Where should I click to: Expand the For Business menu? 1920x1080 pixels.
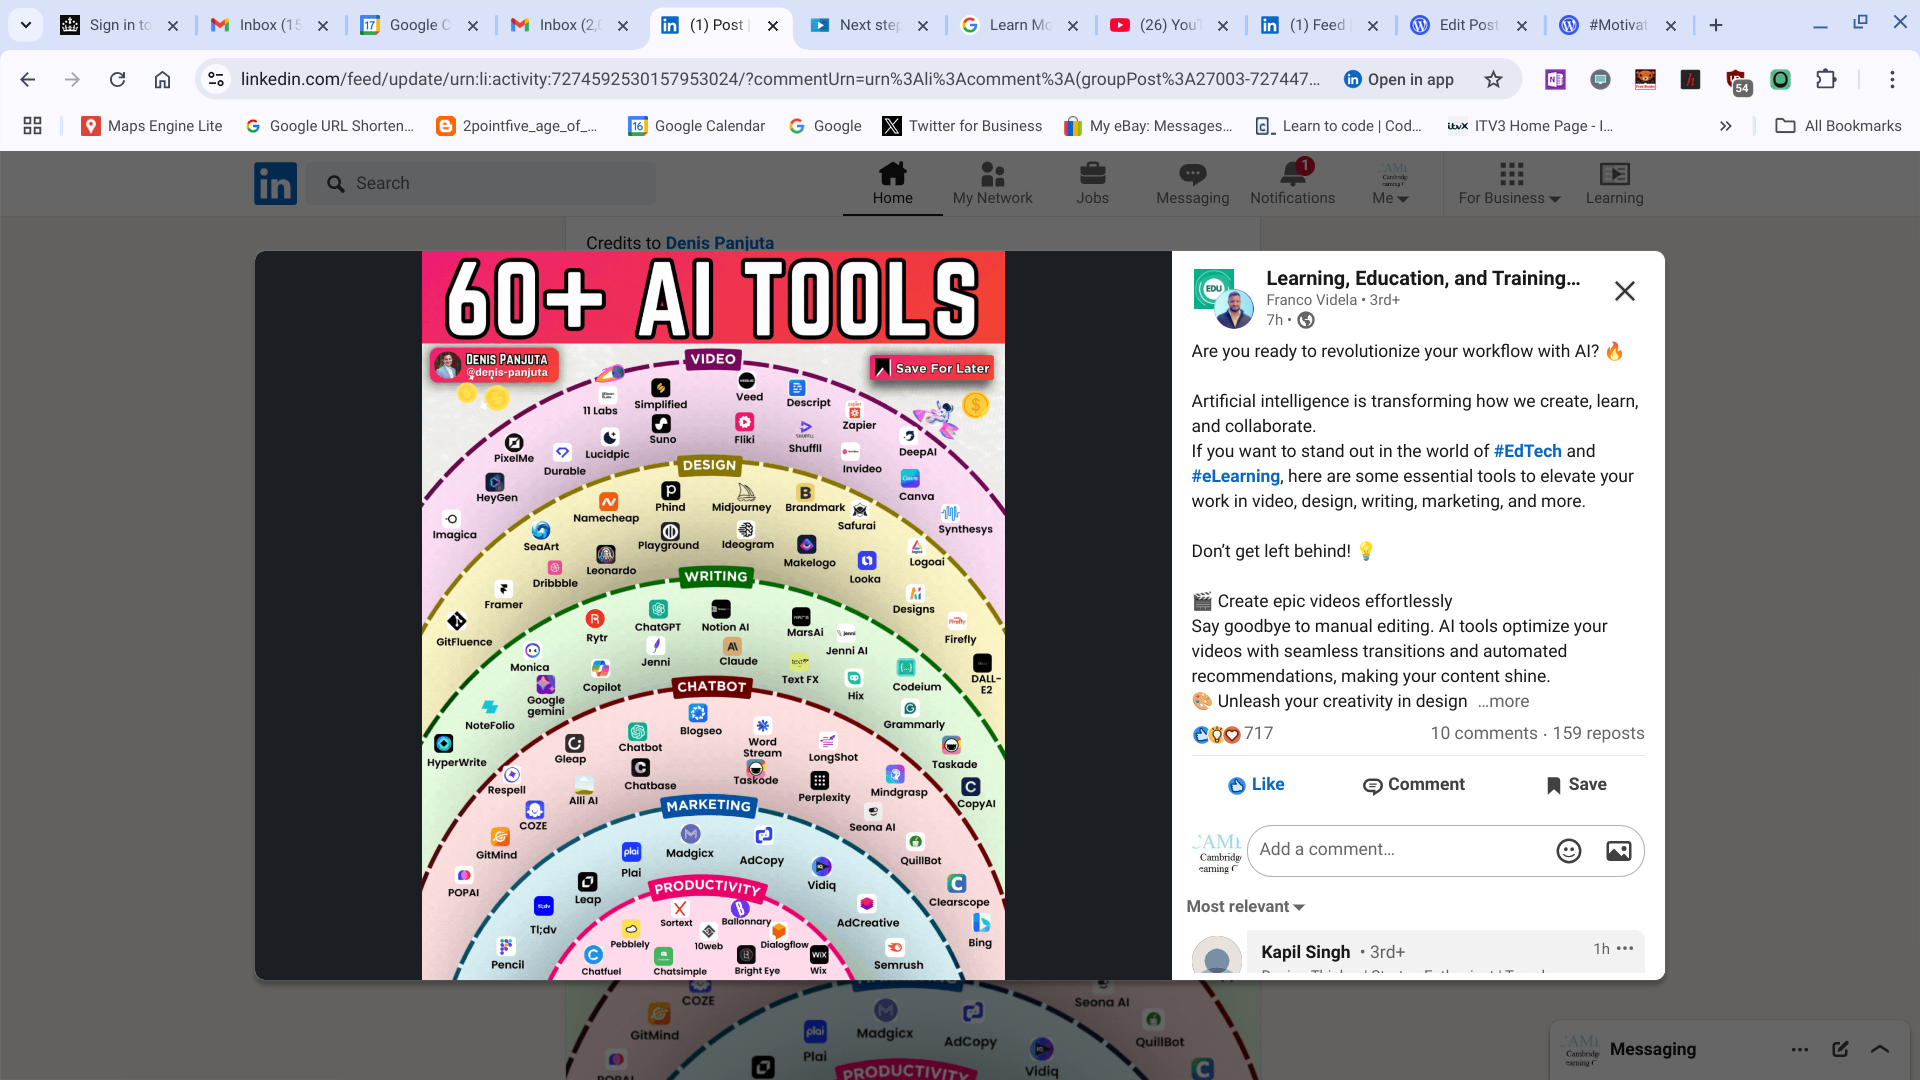1509,185
